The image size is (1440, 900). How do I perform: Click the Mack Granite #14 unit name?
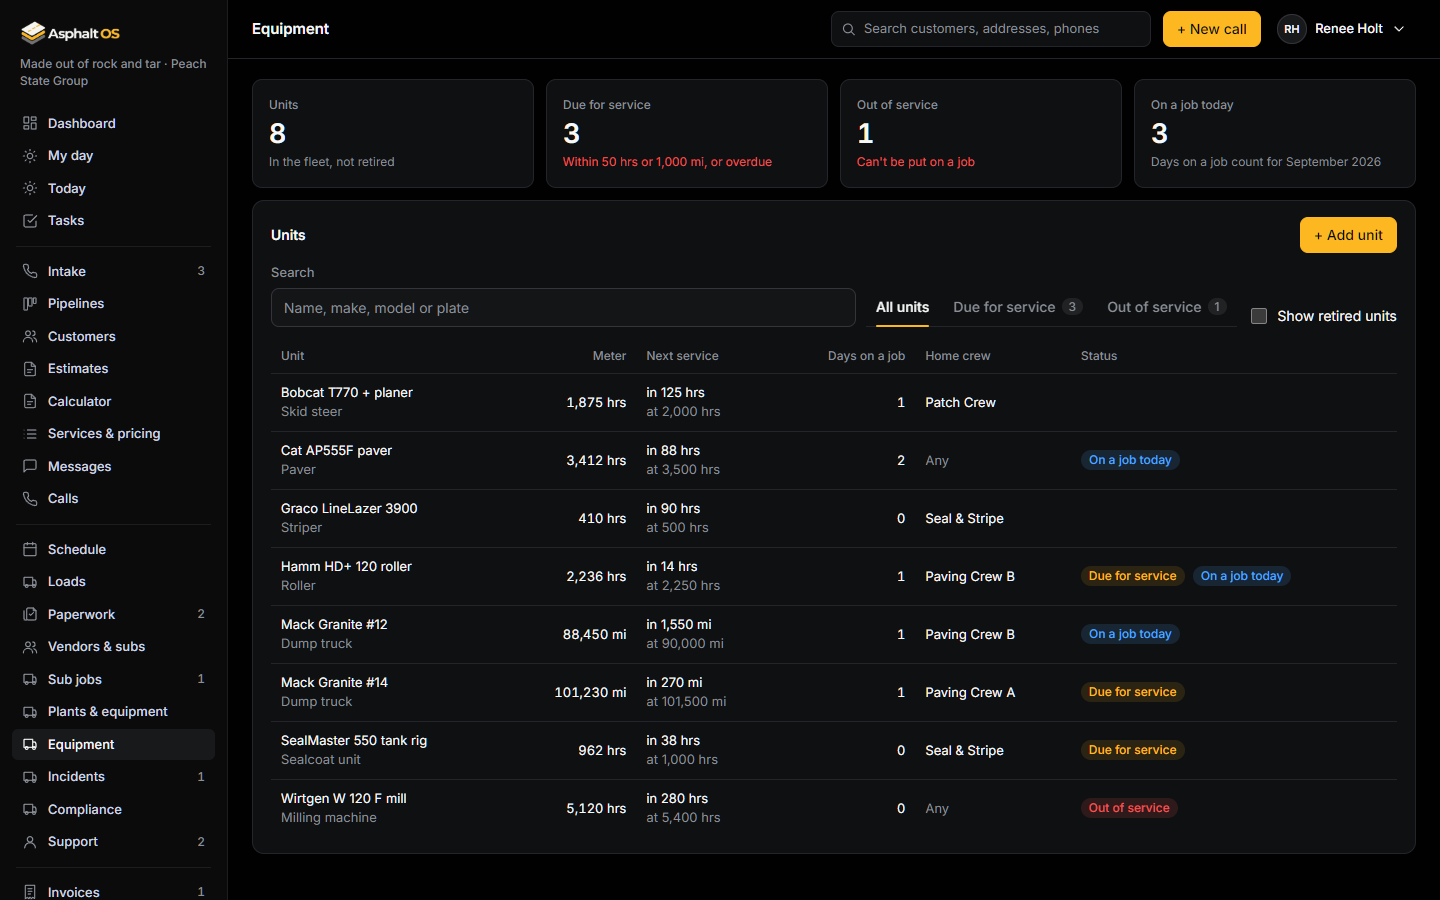(334, 683)
